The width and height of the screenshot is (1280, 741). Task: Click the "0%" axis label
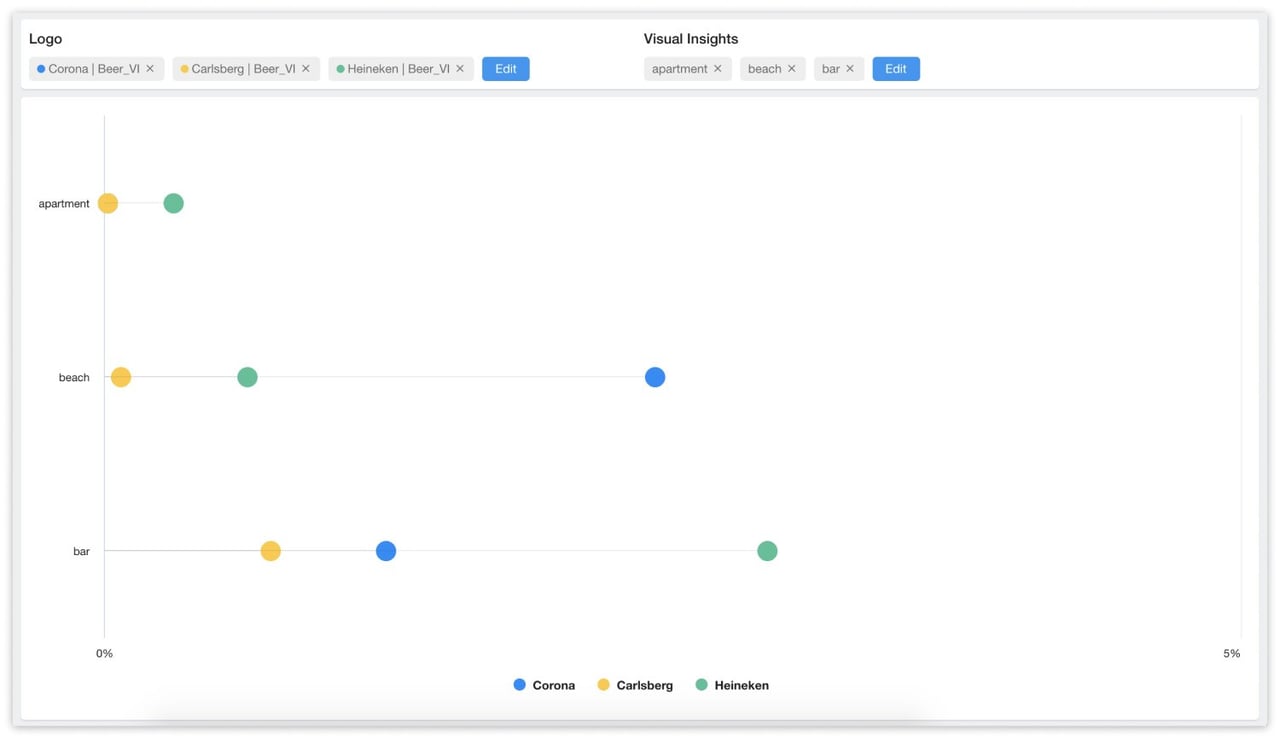coord(104,653)
